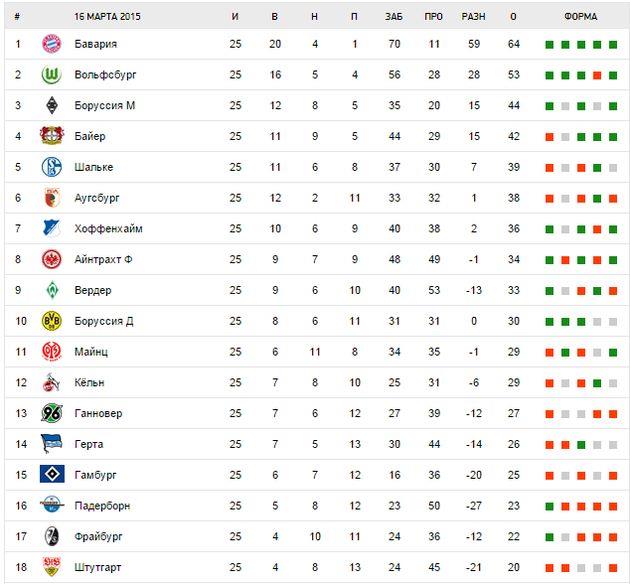Click the Bayer Leverkusen club crest
This screenshot has width=630, height=584.
(51, 136)
